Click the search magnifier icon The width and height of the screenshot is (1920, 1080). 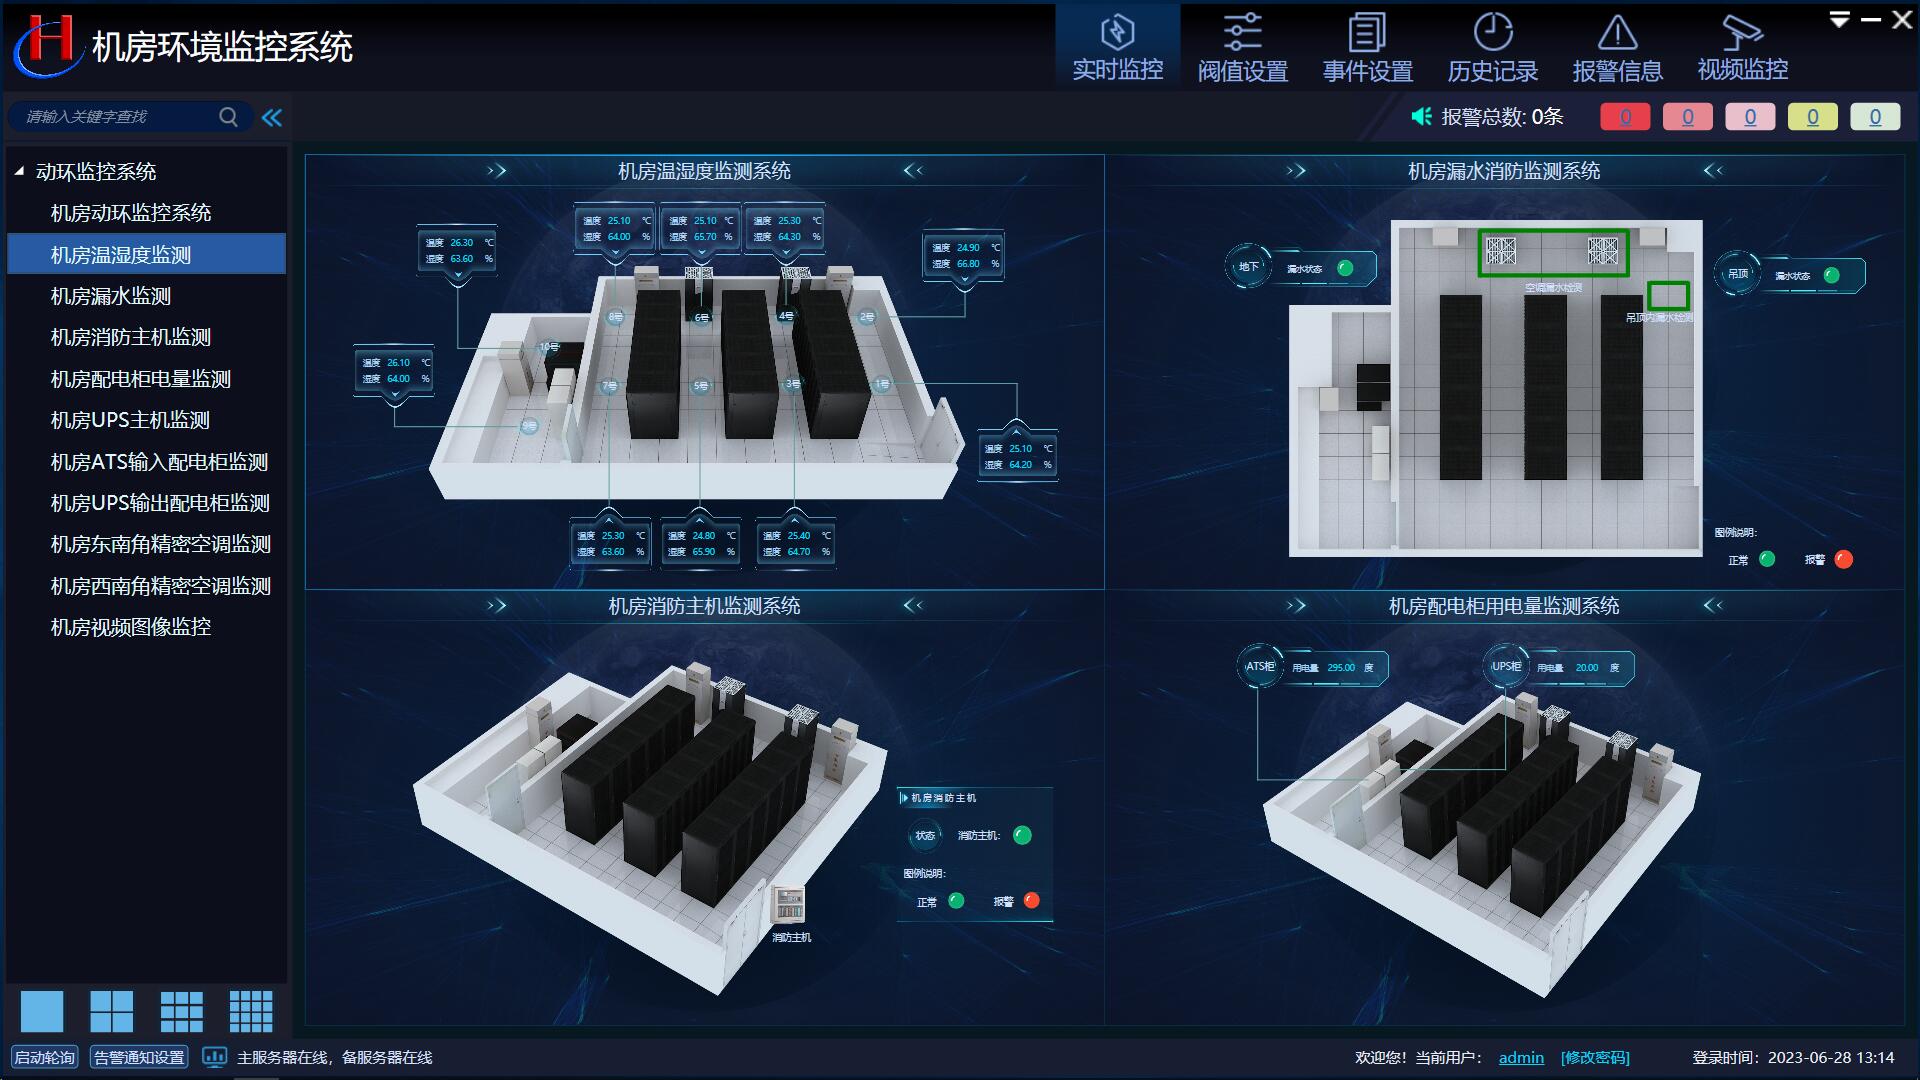(228, 117)
